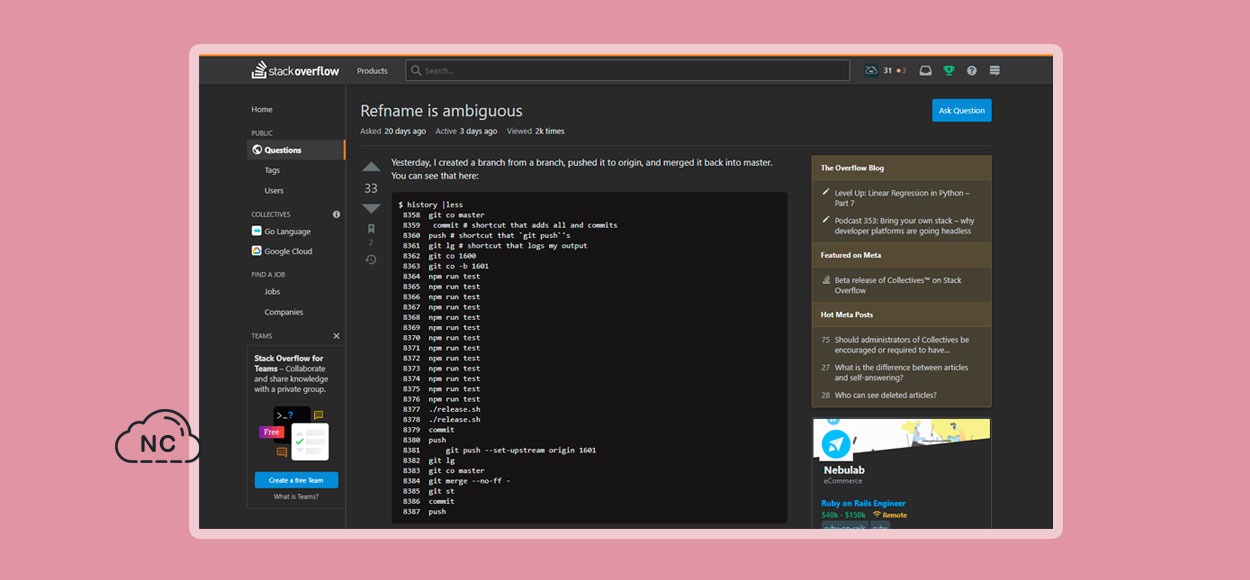This screenshot has width=1250, height=580.
Task: Click the question title Refname is ambiguous
Action: click(441, 111)
